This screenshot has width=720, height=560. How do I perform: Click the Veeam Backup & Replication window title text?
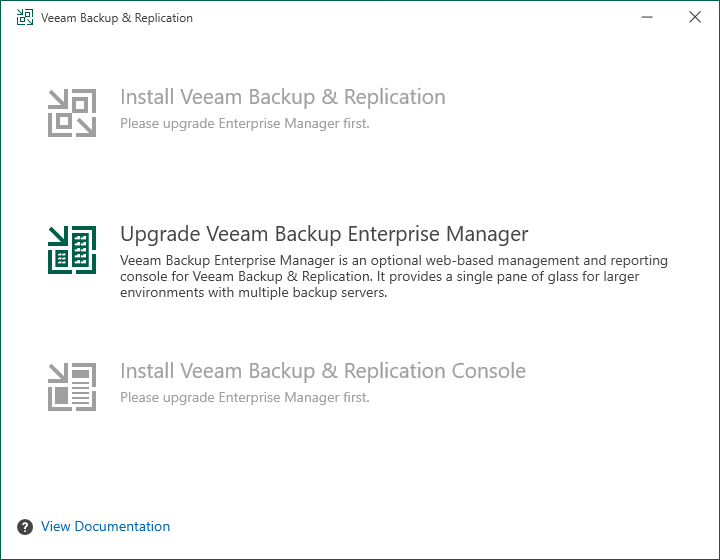117,18
